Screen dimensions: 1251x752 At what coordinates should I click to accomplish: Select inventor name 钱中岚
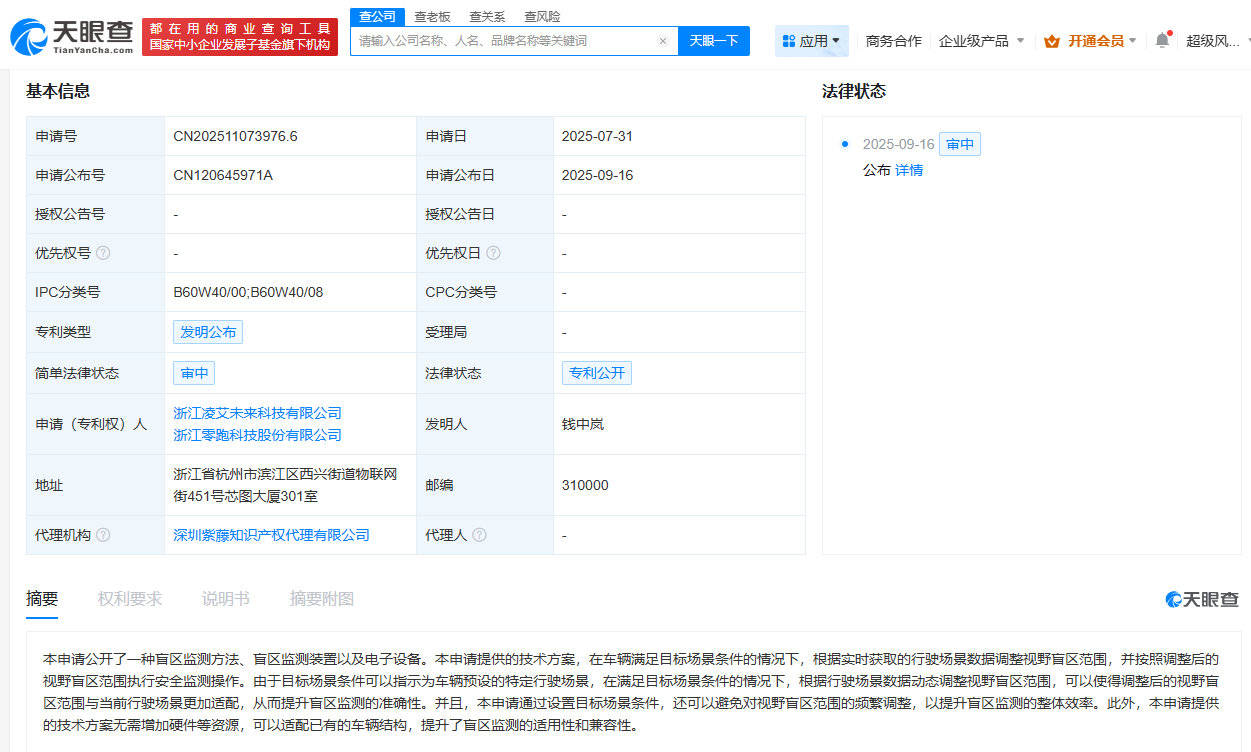click(x=583, y=424)
